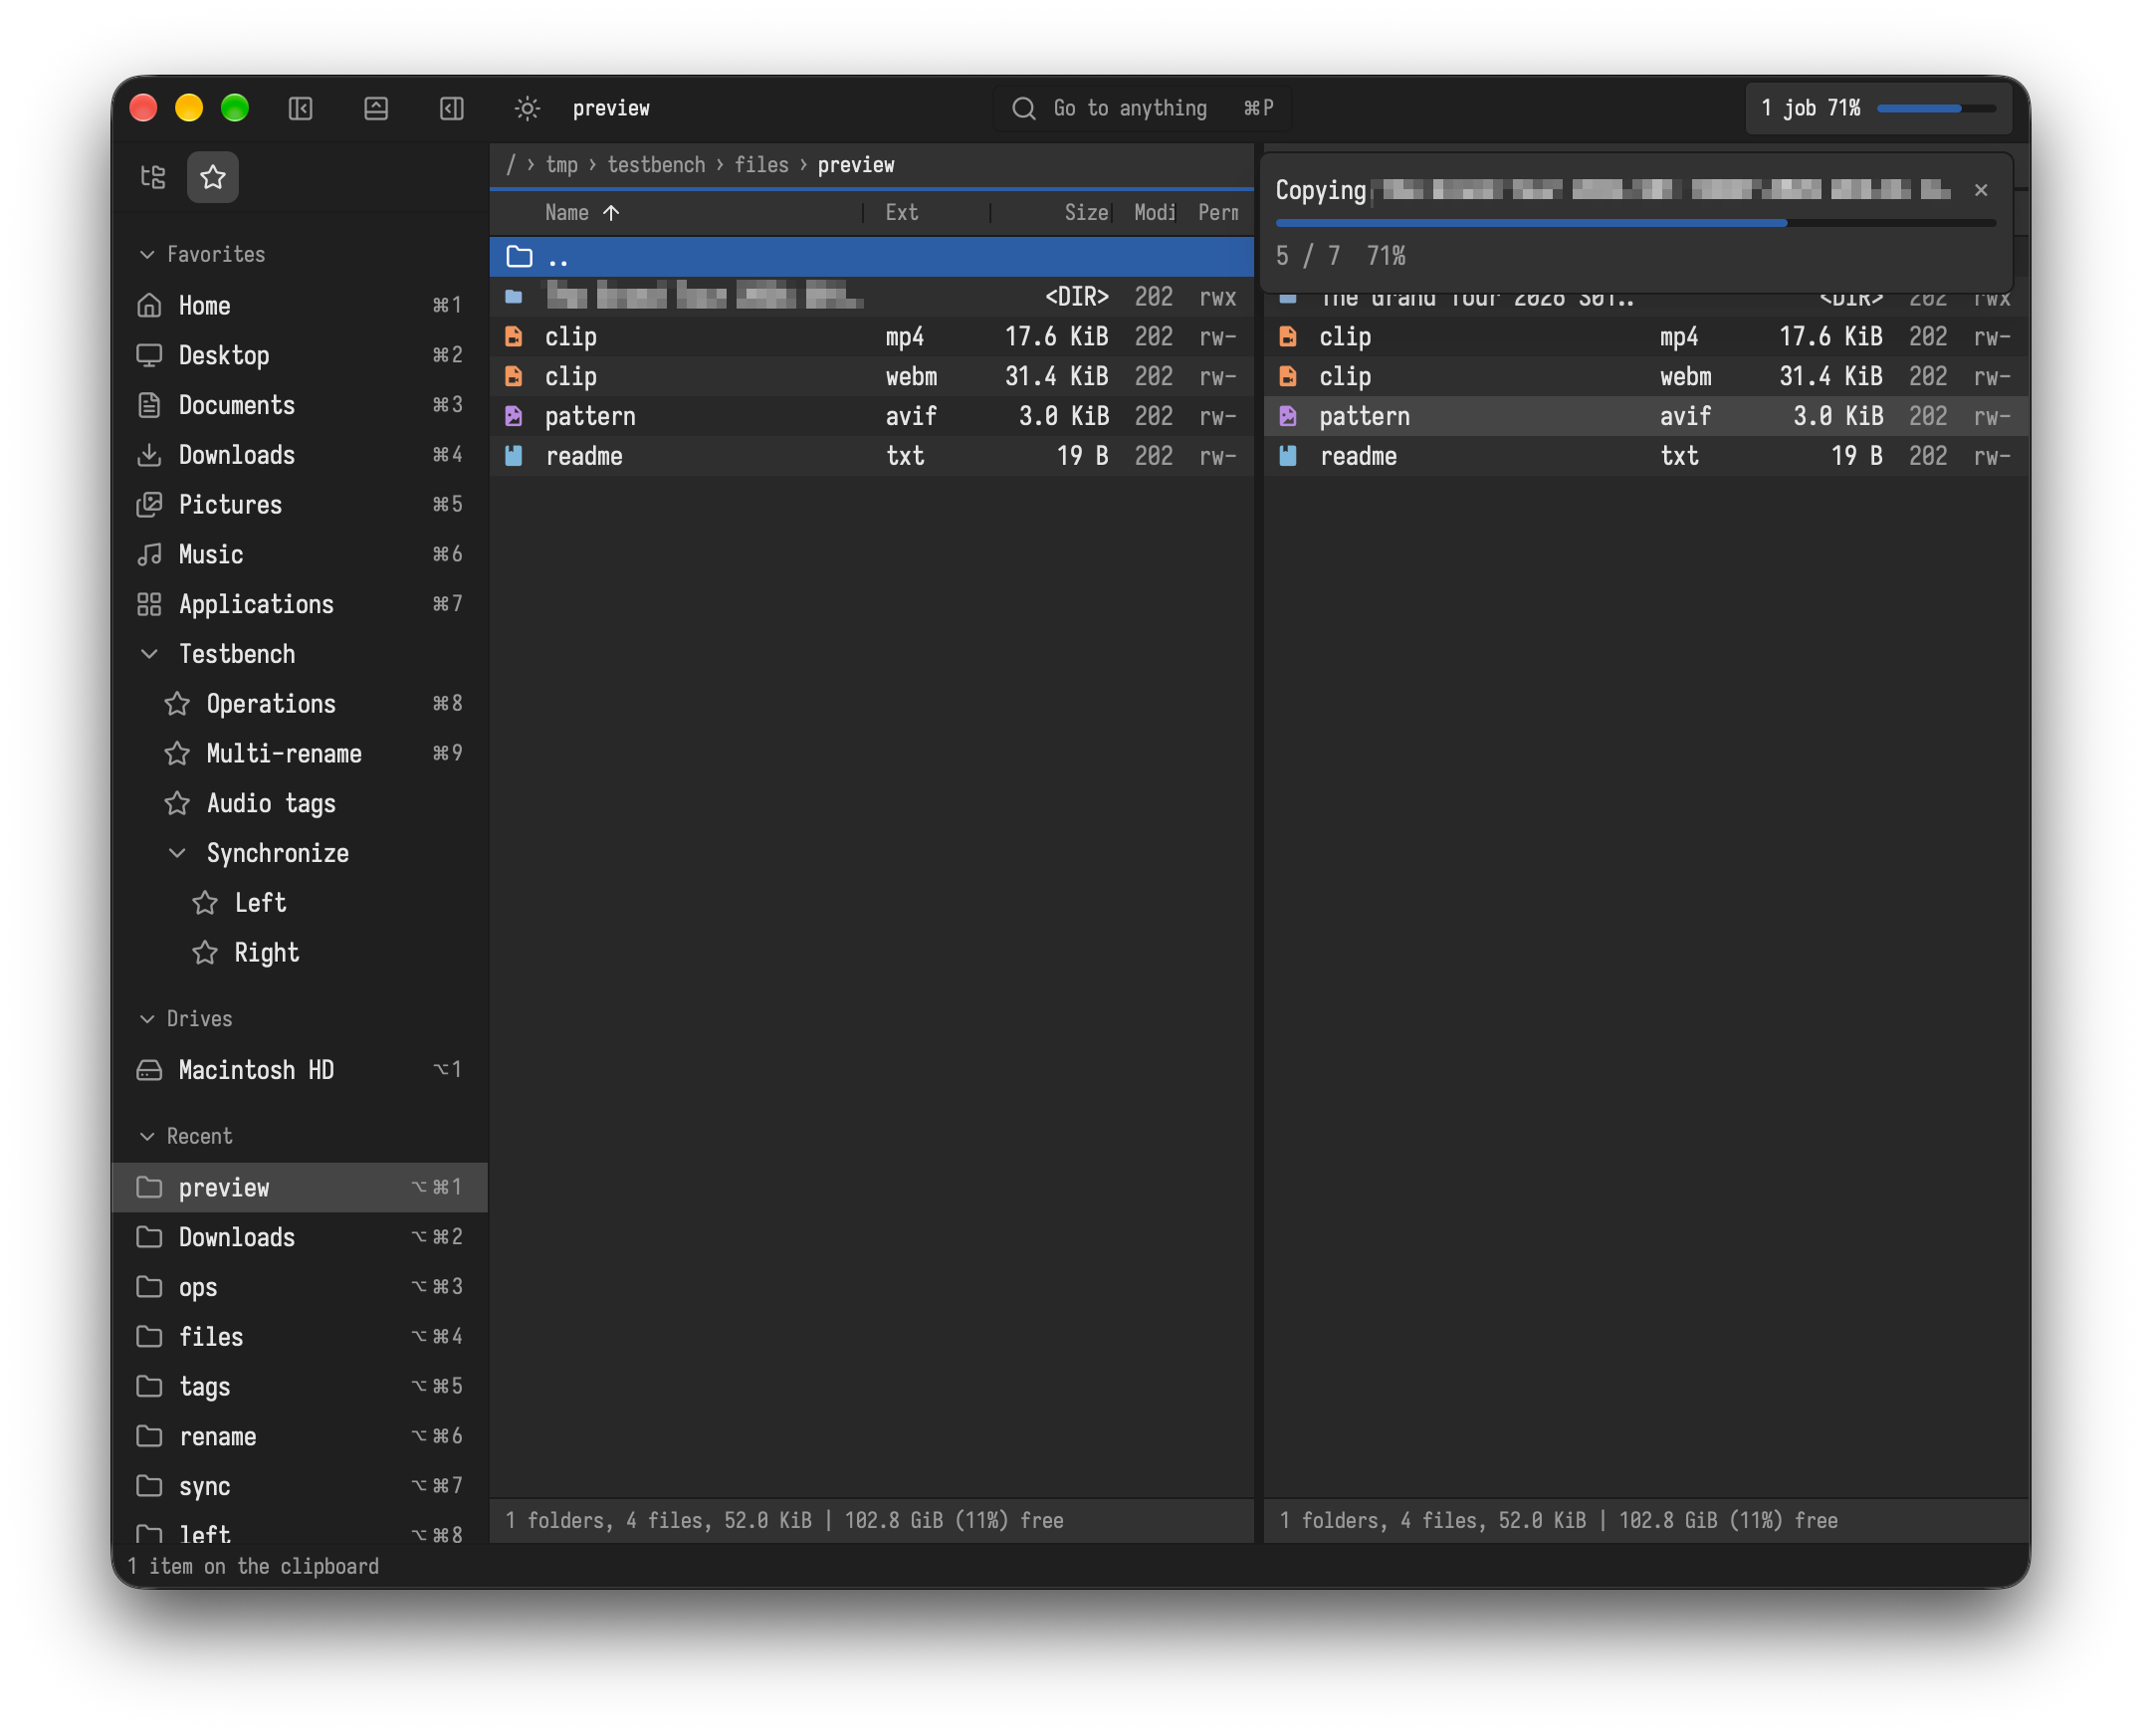Select the Right sync favorite
The height and width of the screenshot is (1736, 2142).
point(300,953)
